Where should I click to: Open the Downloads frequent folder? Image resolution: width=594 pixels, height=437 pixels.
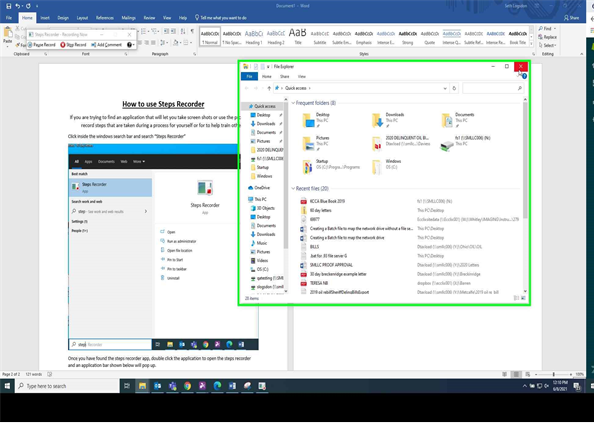pyautogui.click(x=388, y=120)
